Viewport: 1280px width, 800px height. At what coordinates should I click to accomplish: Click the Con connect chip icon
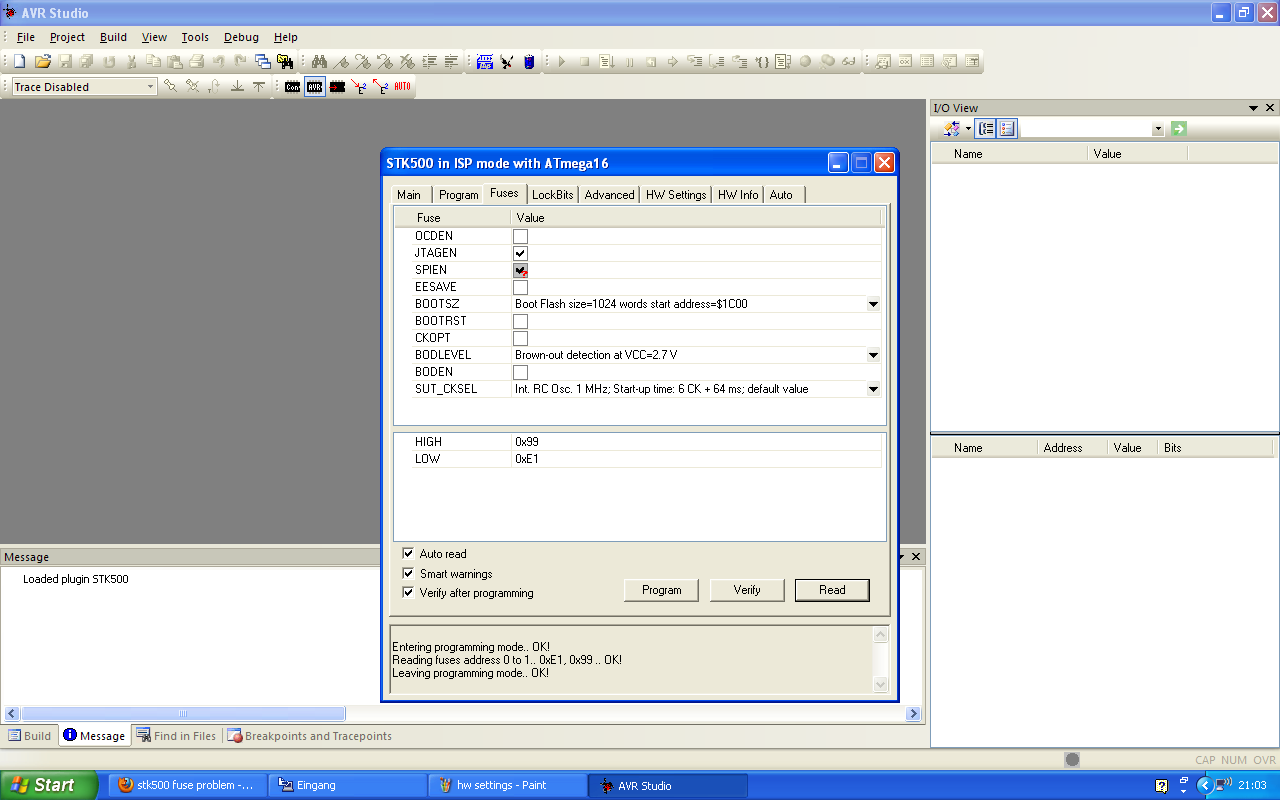[x=292, y=87]
